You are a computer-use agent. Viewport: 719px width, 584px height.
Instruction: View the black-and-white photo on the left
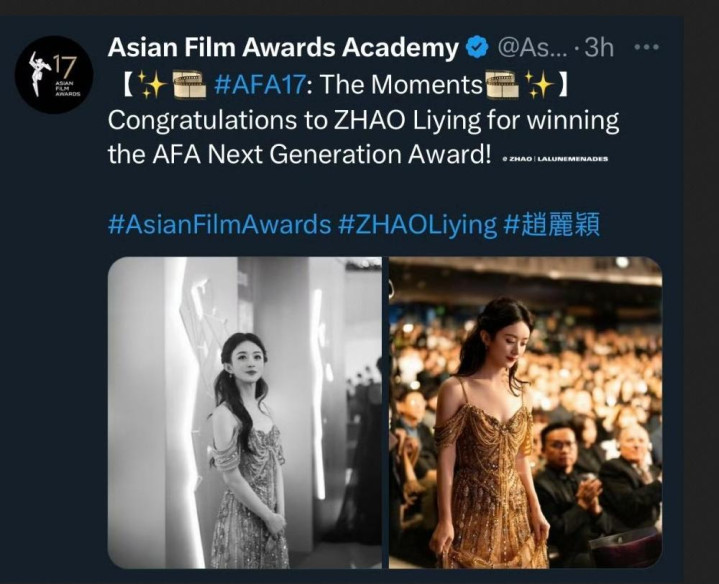tap(244, 413)
